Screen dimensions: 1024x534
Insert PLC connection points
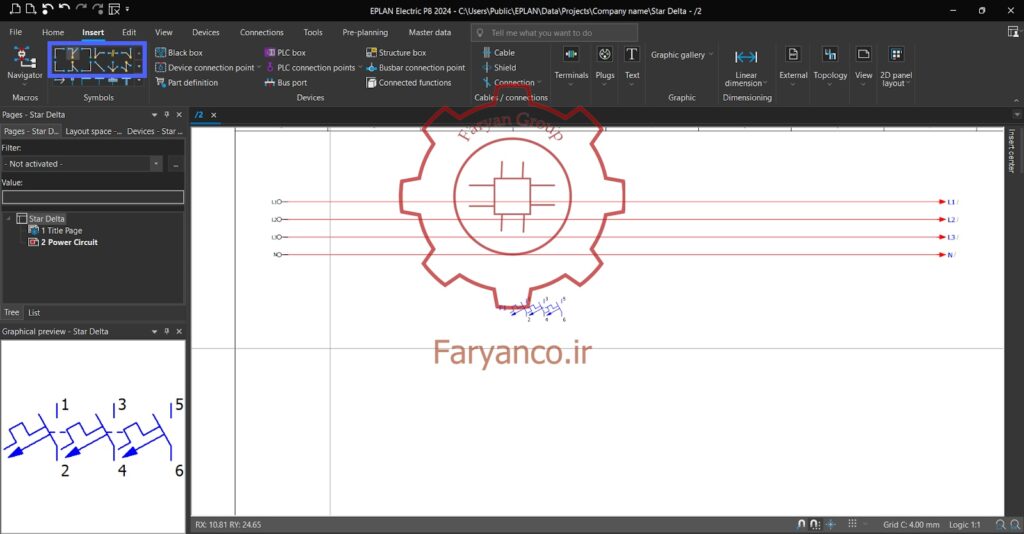tap(310, 67)
